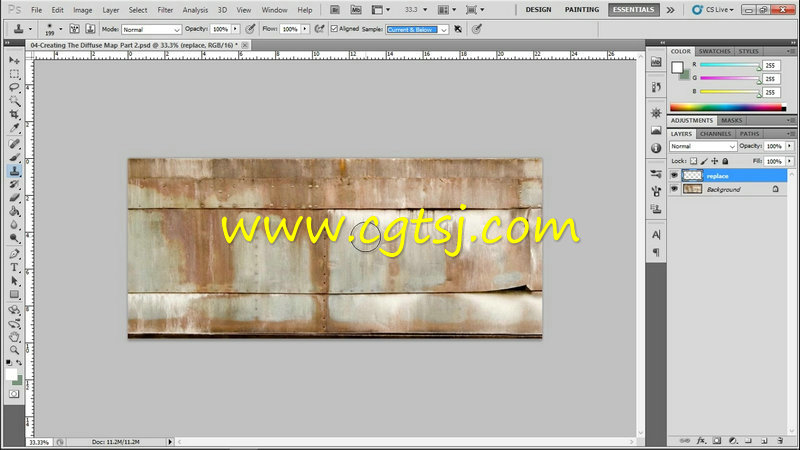Click the Essentials workspace button
Viewport: 800px width, 450px height.
(633, 10)
